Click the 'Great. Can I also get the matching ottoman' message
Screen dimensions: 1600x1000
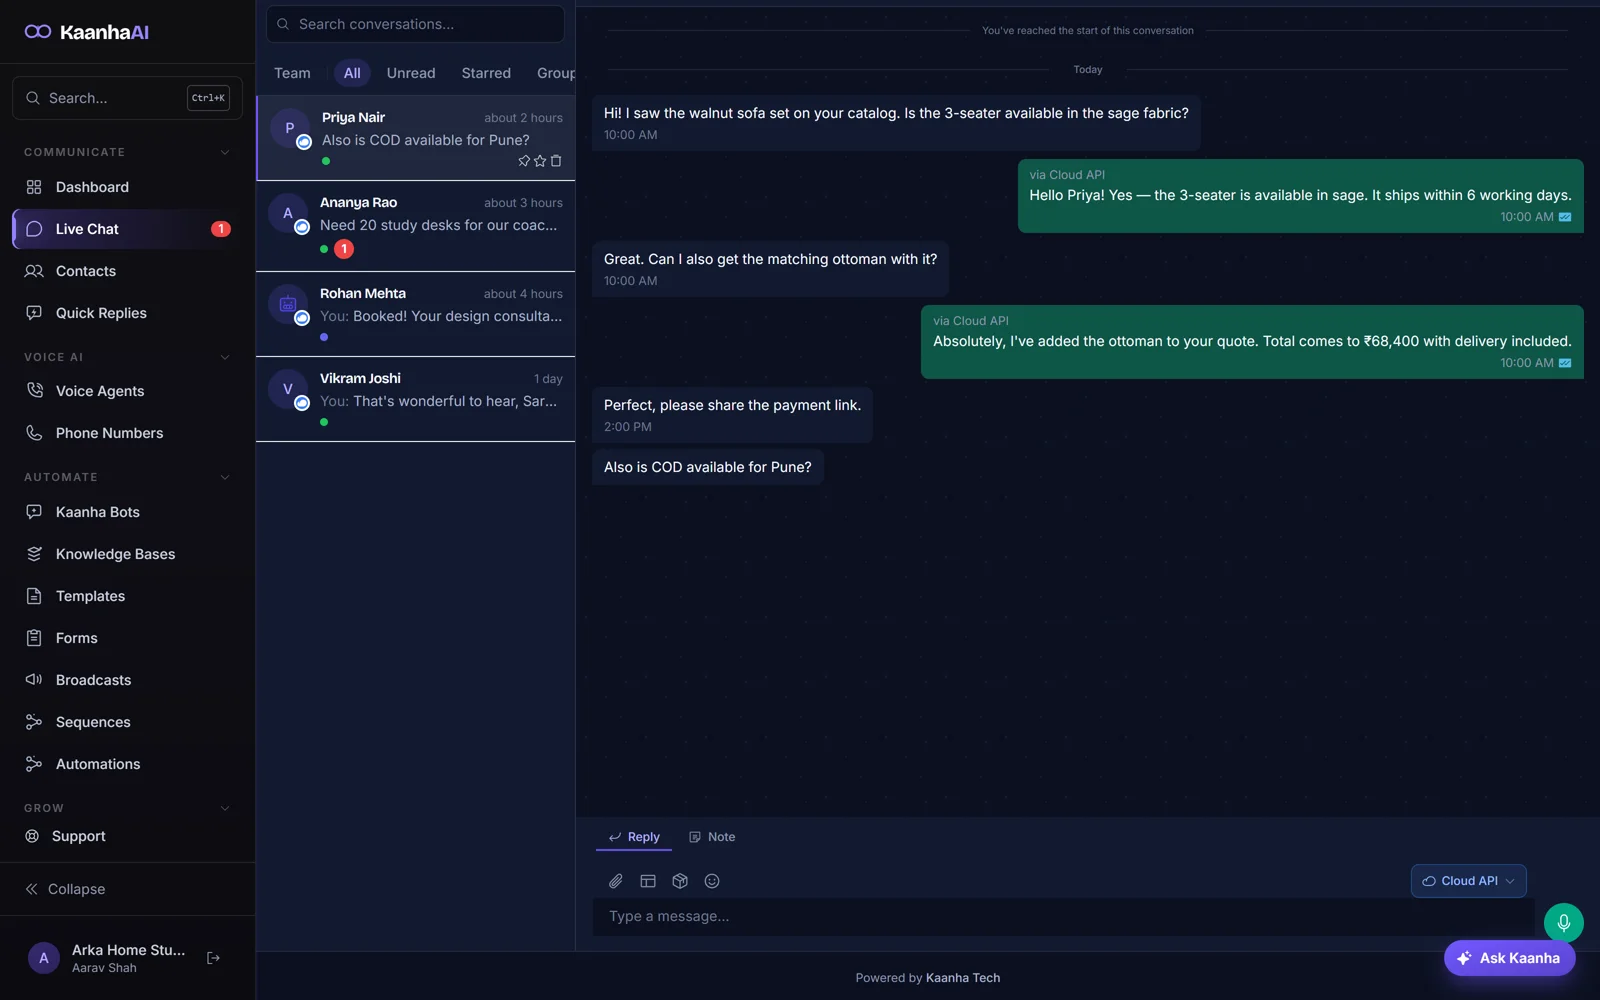[770, 269]
